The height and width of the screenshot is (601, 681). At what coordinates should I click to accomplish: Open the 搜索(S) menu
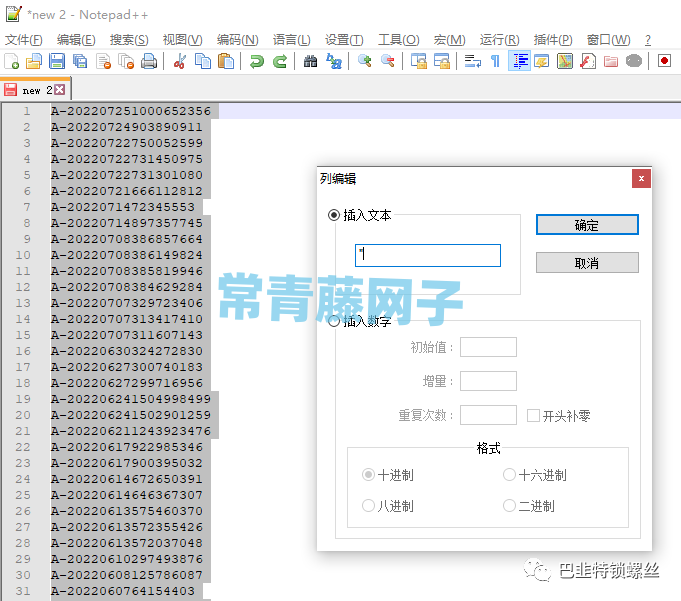click(129, 40)
